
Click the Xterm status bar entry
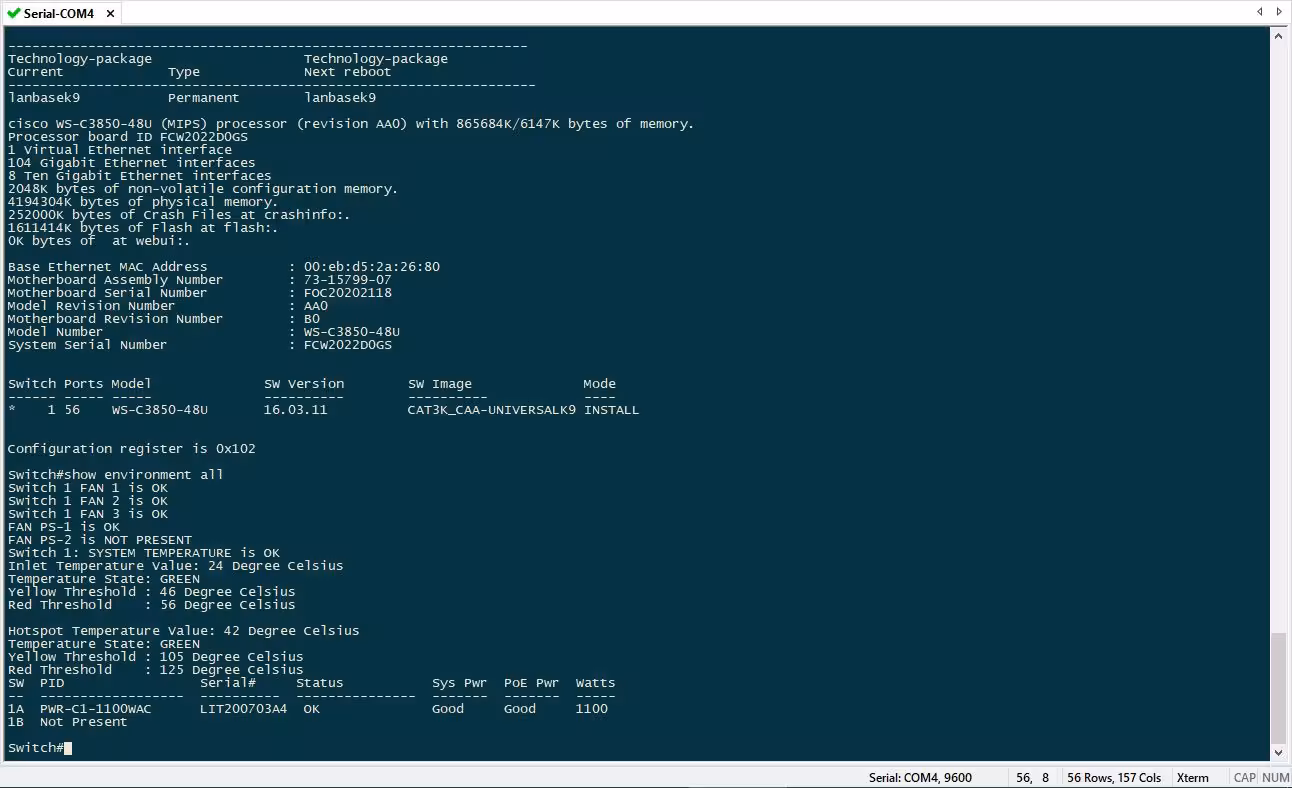tap(1192, 778)
